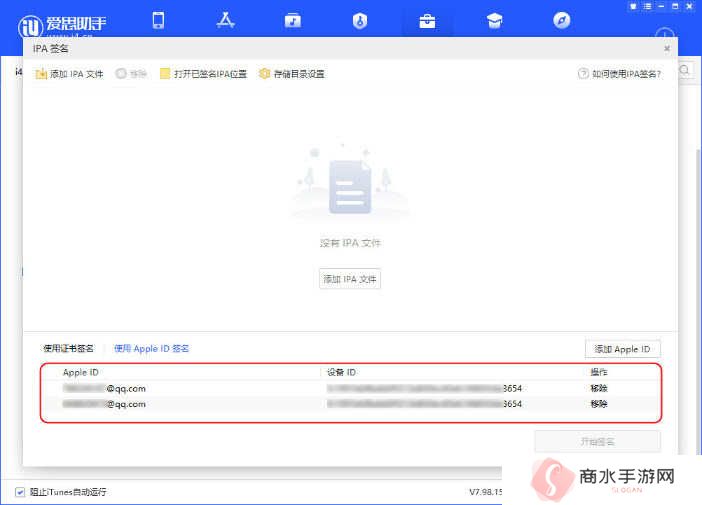Image resolution: width=702 pixels, height=505 pixels.
Task: Click the 添加 Apple ID button
Action: (622, 349)
